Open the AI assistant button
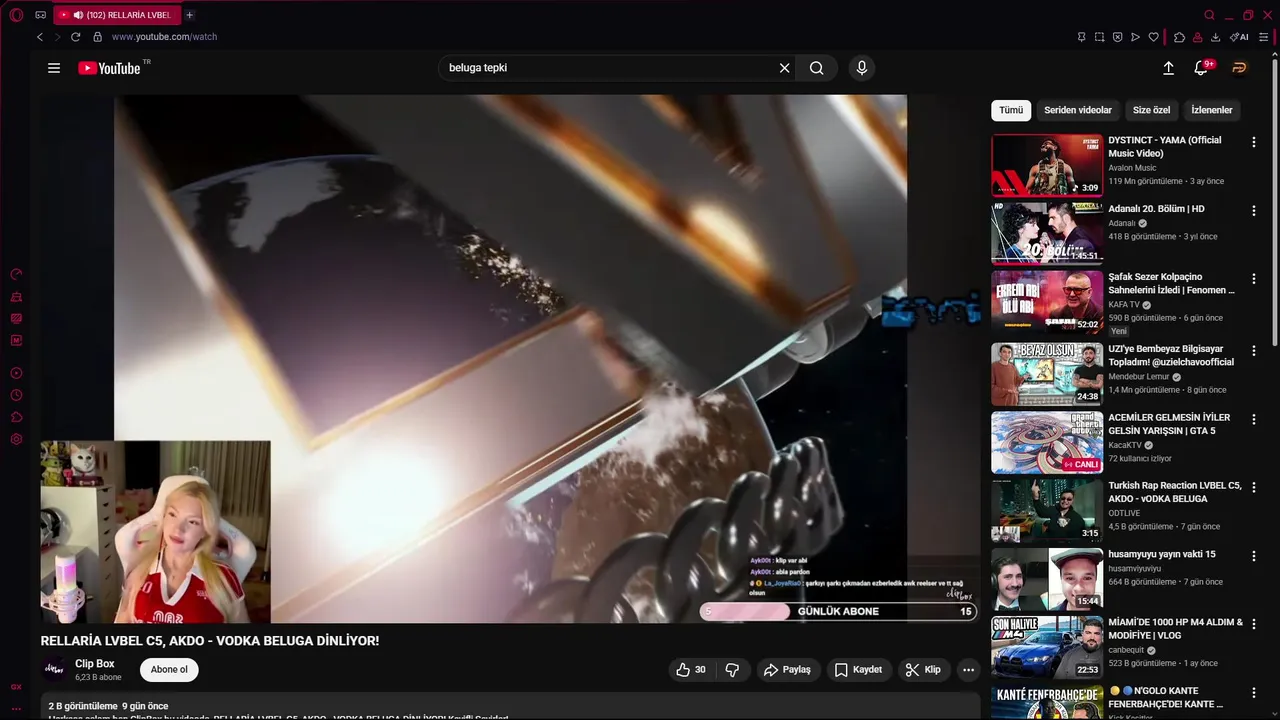Image resolution: width=1280 pixels, height=720 pixels. tap(1239, 37)
